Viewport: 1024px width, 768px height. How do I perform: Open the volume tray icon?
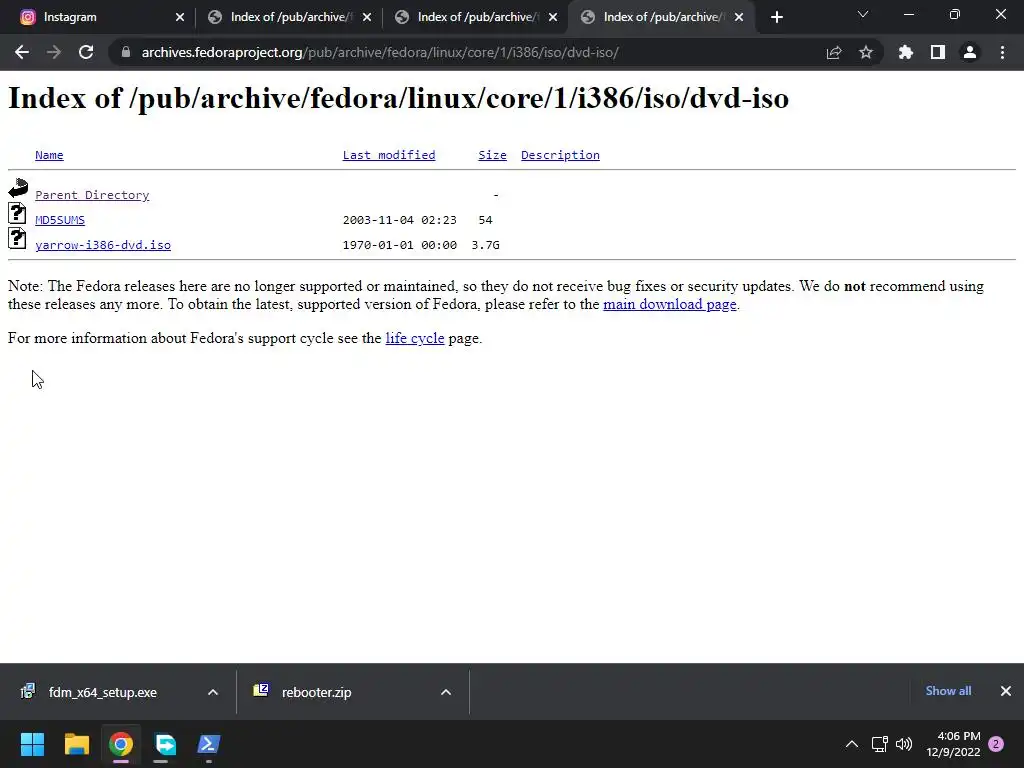pyautogui.click(x=904, y=744)
